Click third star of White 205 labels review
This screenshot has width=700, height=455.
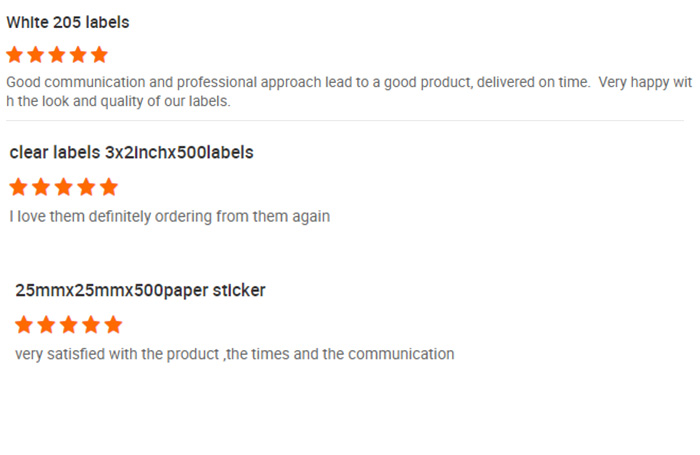[x=57, y=55]
